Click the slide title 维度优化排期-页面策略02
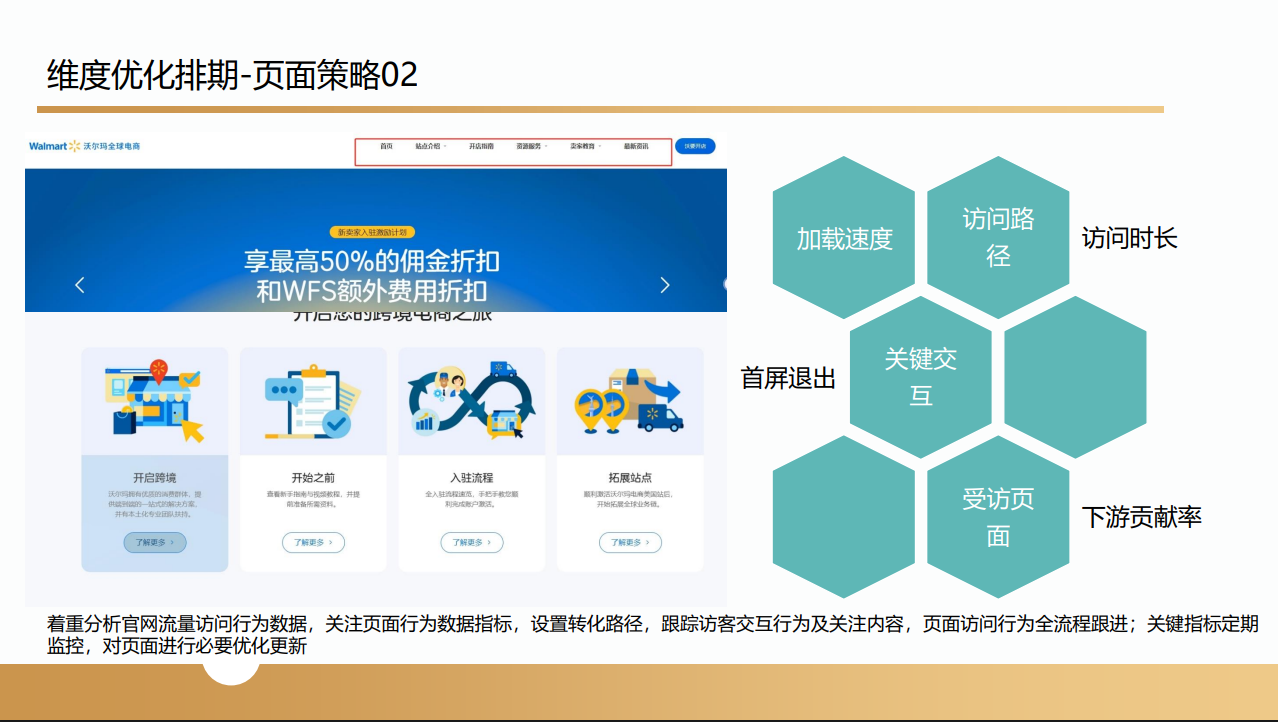This screenshot has height=722, width=1278. click(x=232, y=75)
